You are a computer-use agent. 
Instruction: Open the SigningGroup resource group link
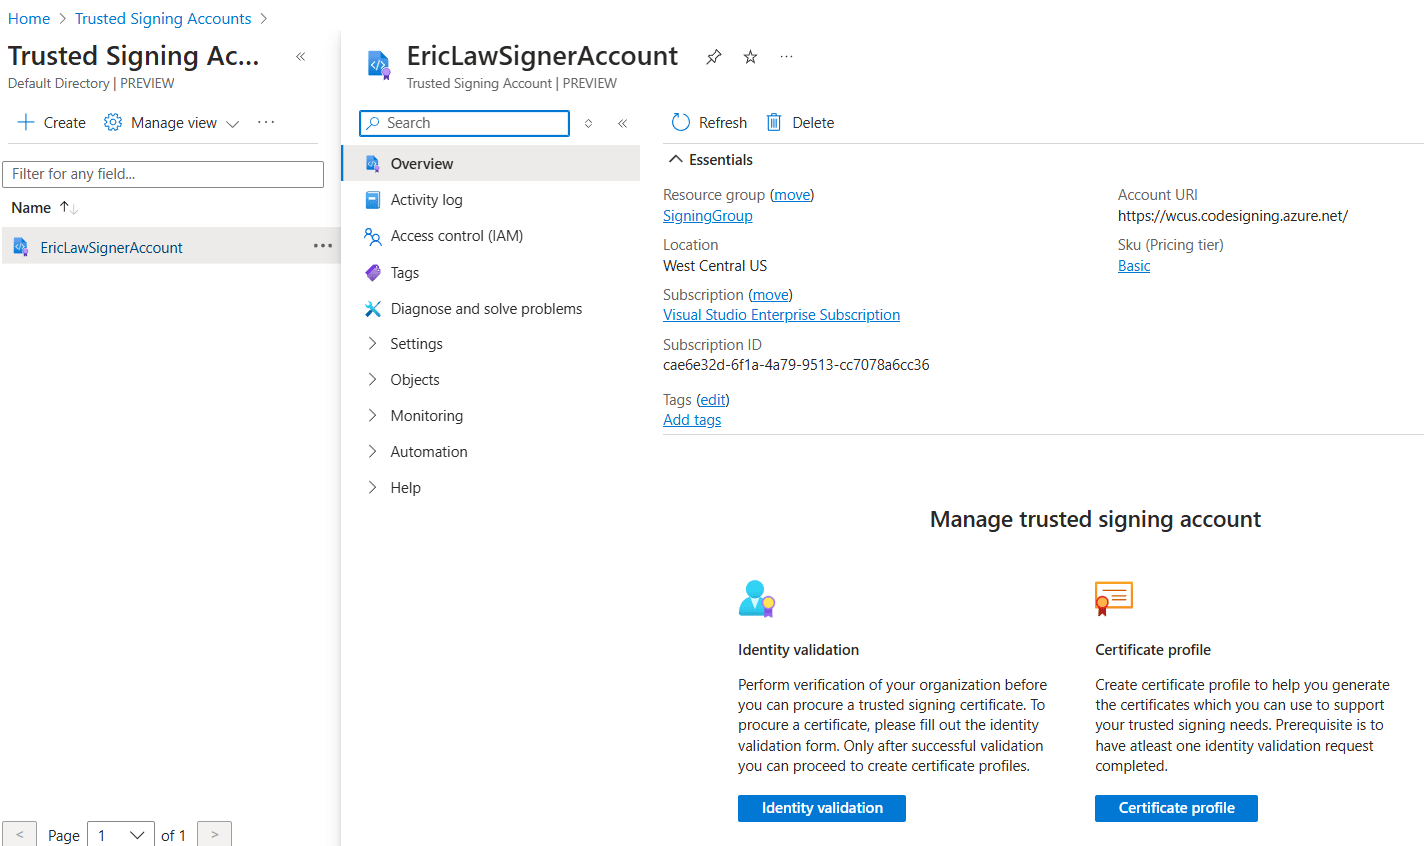coord(708,216)
